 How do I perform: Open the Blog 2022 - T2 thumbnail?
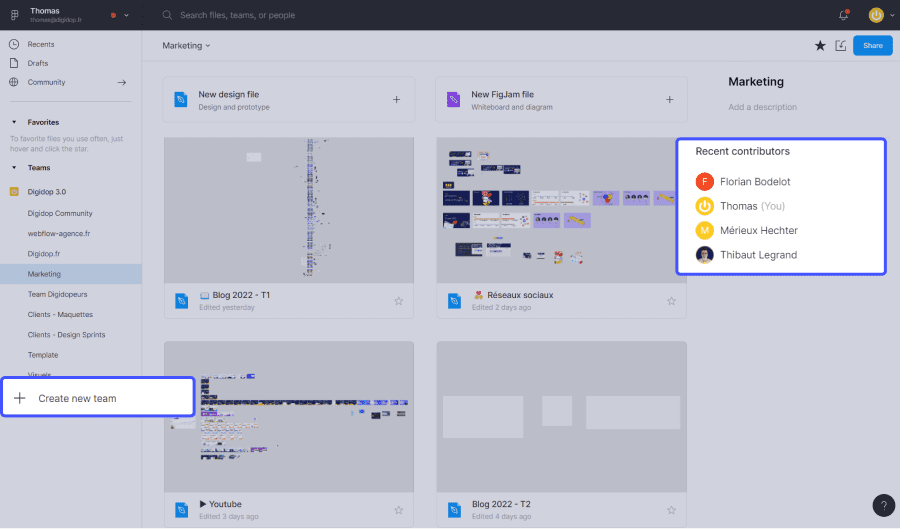point(561,417)
